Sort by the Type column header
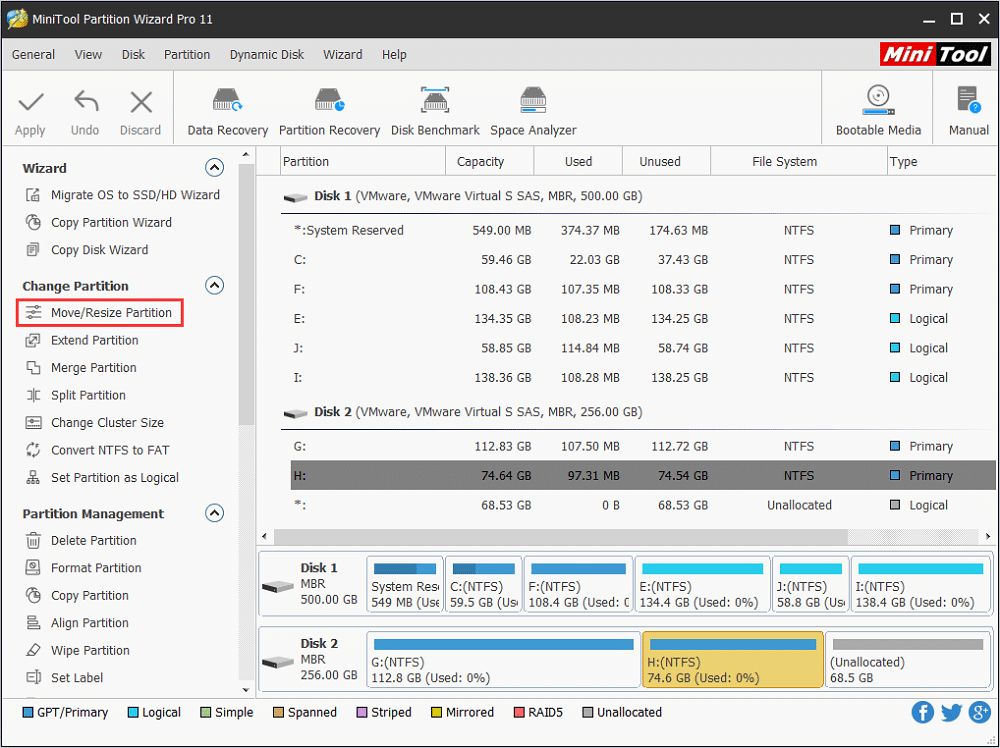 (941, 161)
